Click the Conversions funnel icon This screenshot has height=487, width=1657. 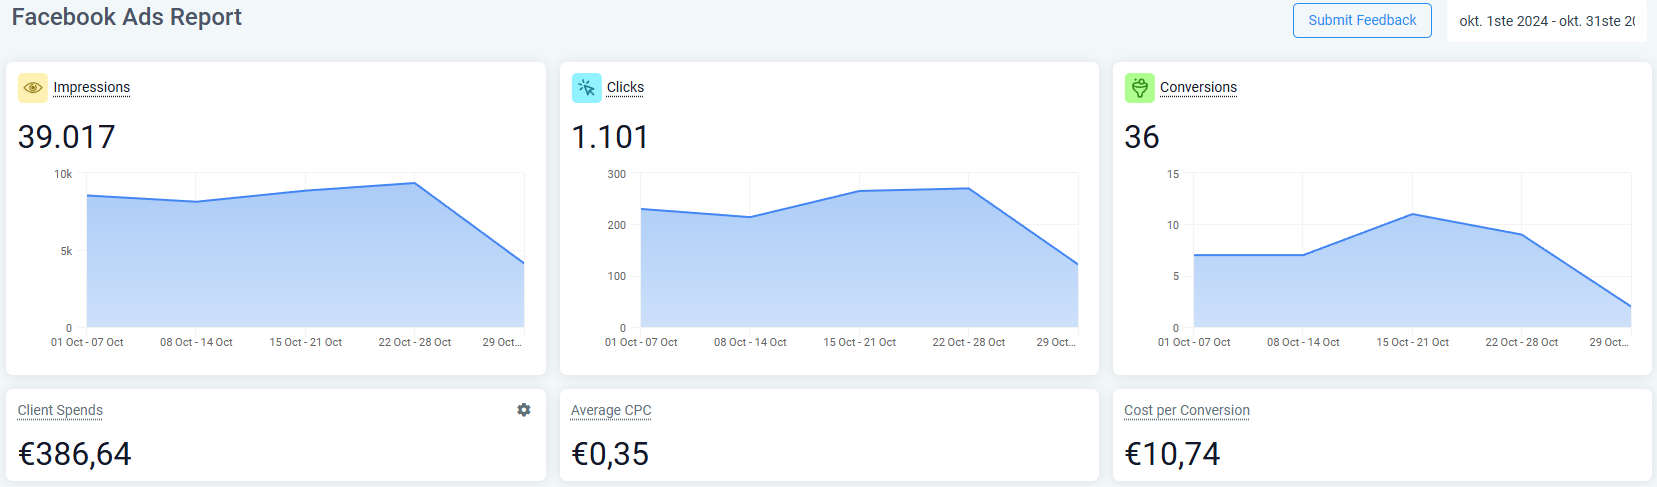(x=1139, y=88)
